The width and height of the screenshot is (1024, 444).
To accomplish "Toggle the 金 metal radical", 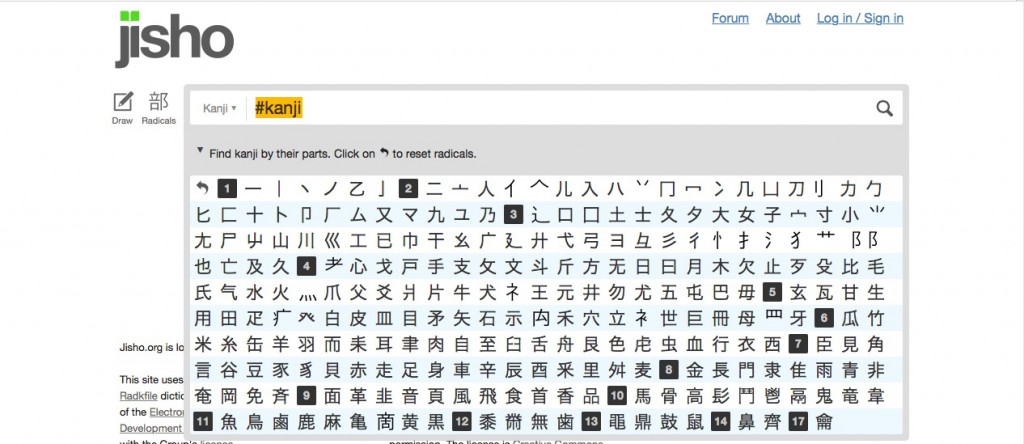I will pos(695,369).
